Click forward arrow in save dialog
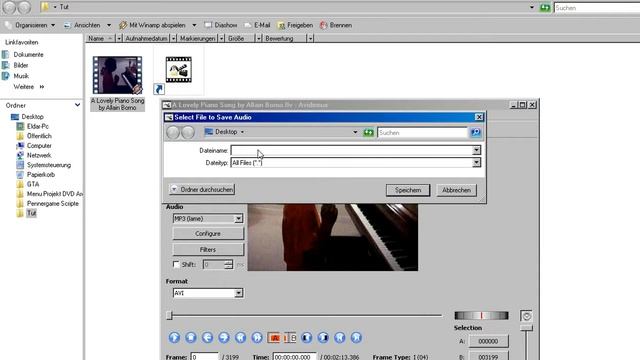This screenshot has width=640, height=360. [x=188, y=132]
